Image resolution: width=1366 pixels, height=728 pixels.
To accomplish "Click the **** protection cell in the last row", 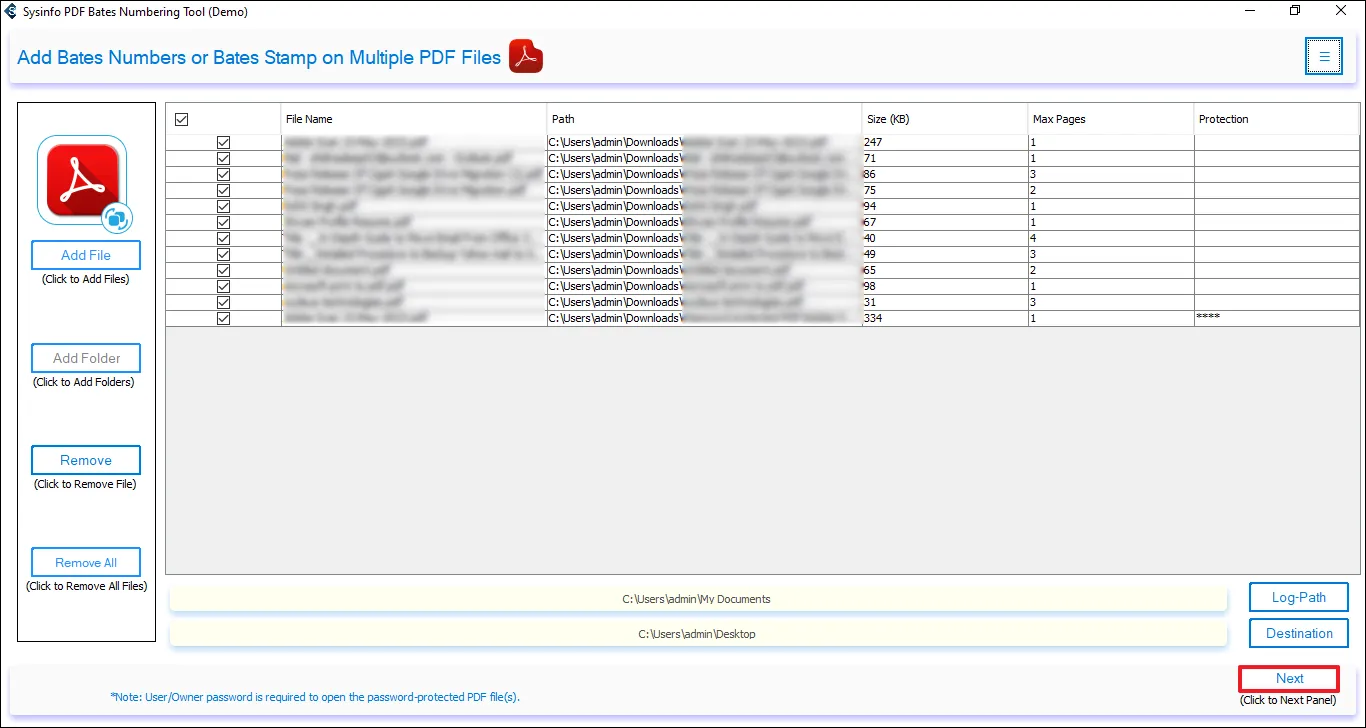I will pos(1276,319).
